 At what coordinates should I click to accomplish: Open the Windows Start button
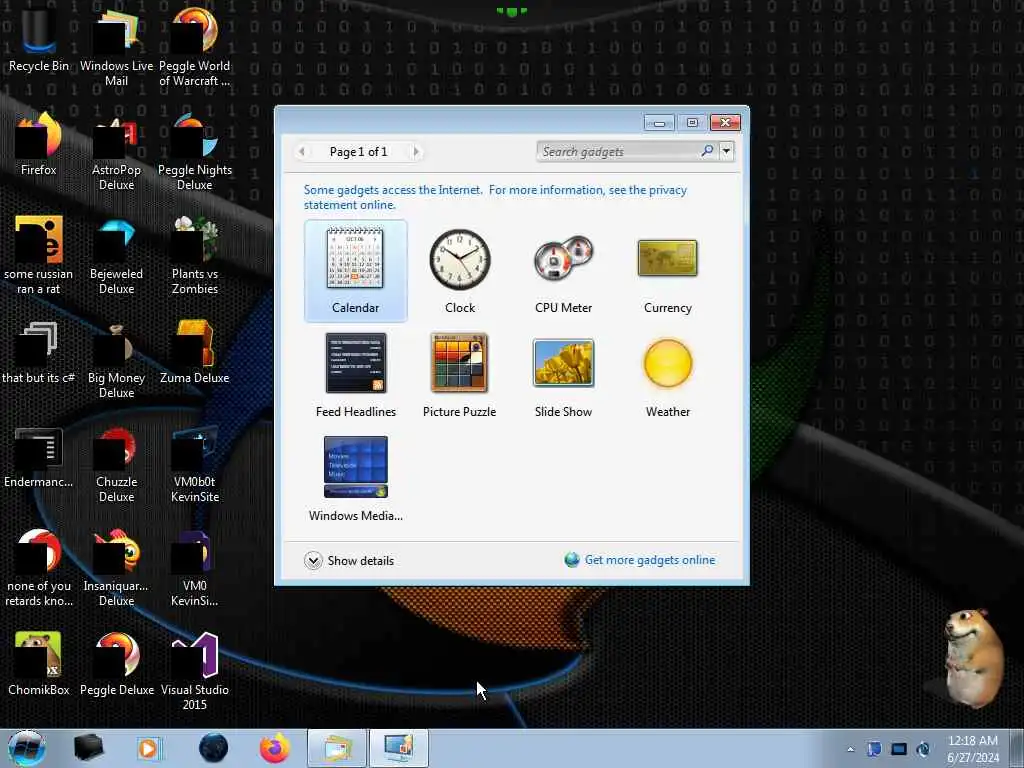(x=27, y=748)
